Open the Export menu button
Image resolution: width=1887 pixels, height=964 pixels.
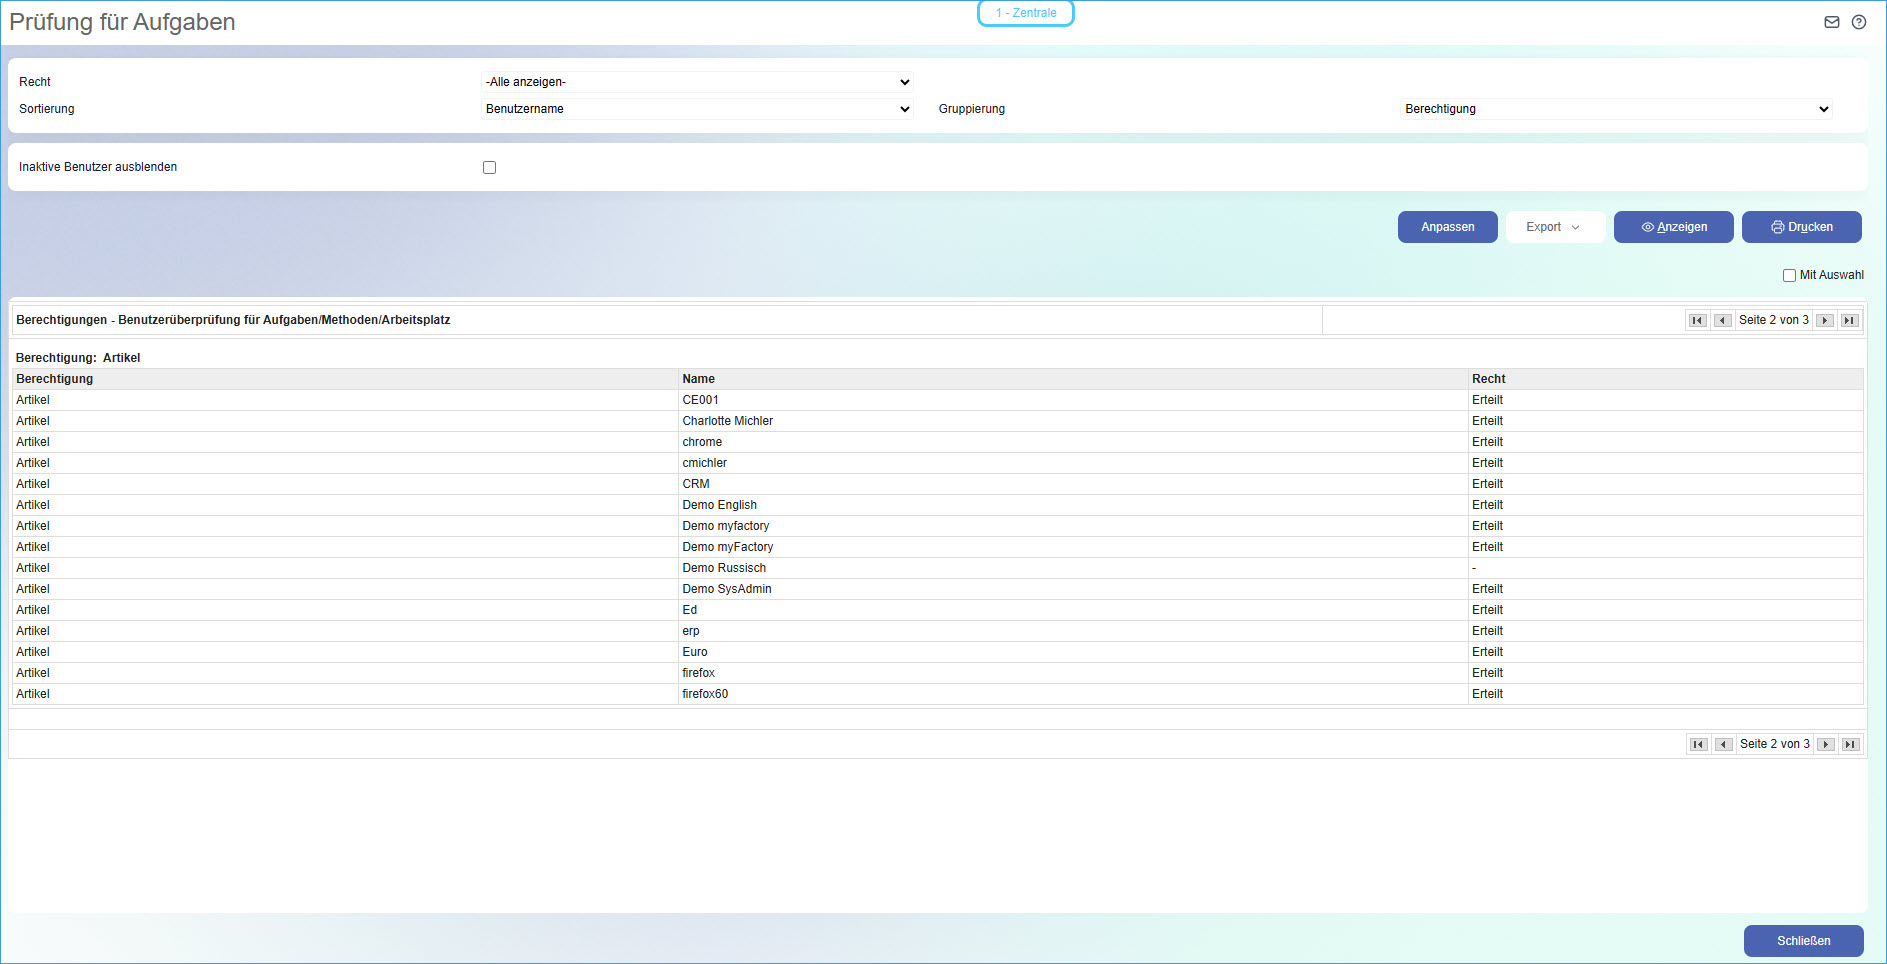(x=1554, y=227)
